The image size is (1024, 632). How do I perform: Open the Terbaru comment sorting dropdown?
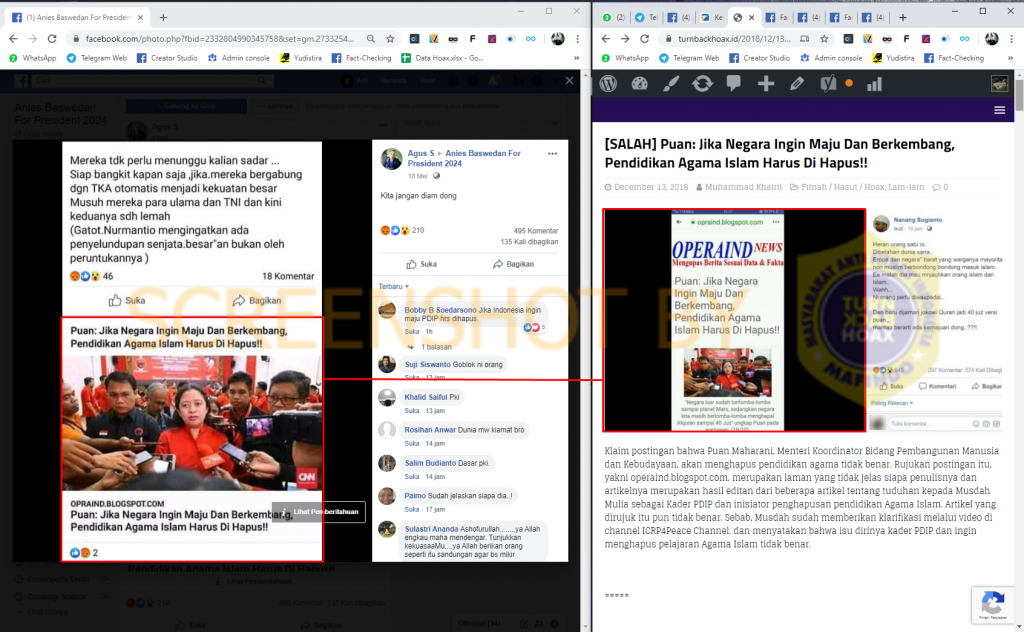click(x=393, y=287)
